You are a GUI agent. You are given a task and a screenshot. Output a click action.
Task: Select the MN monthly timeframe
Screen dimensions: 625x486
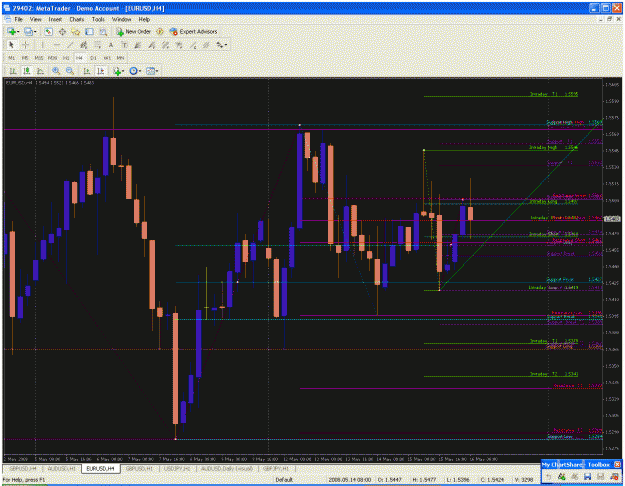click(x=120, y=58)
